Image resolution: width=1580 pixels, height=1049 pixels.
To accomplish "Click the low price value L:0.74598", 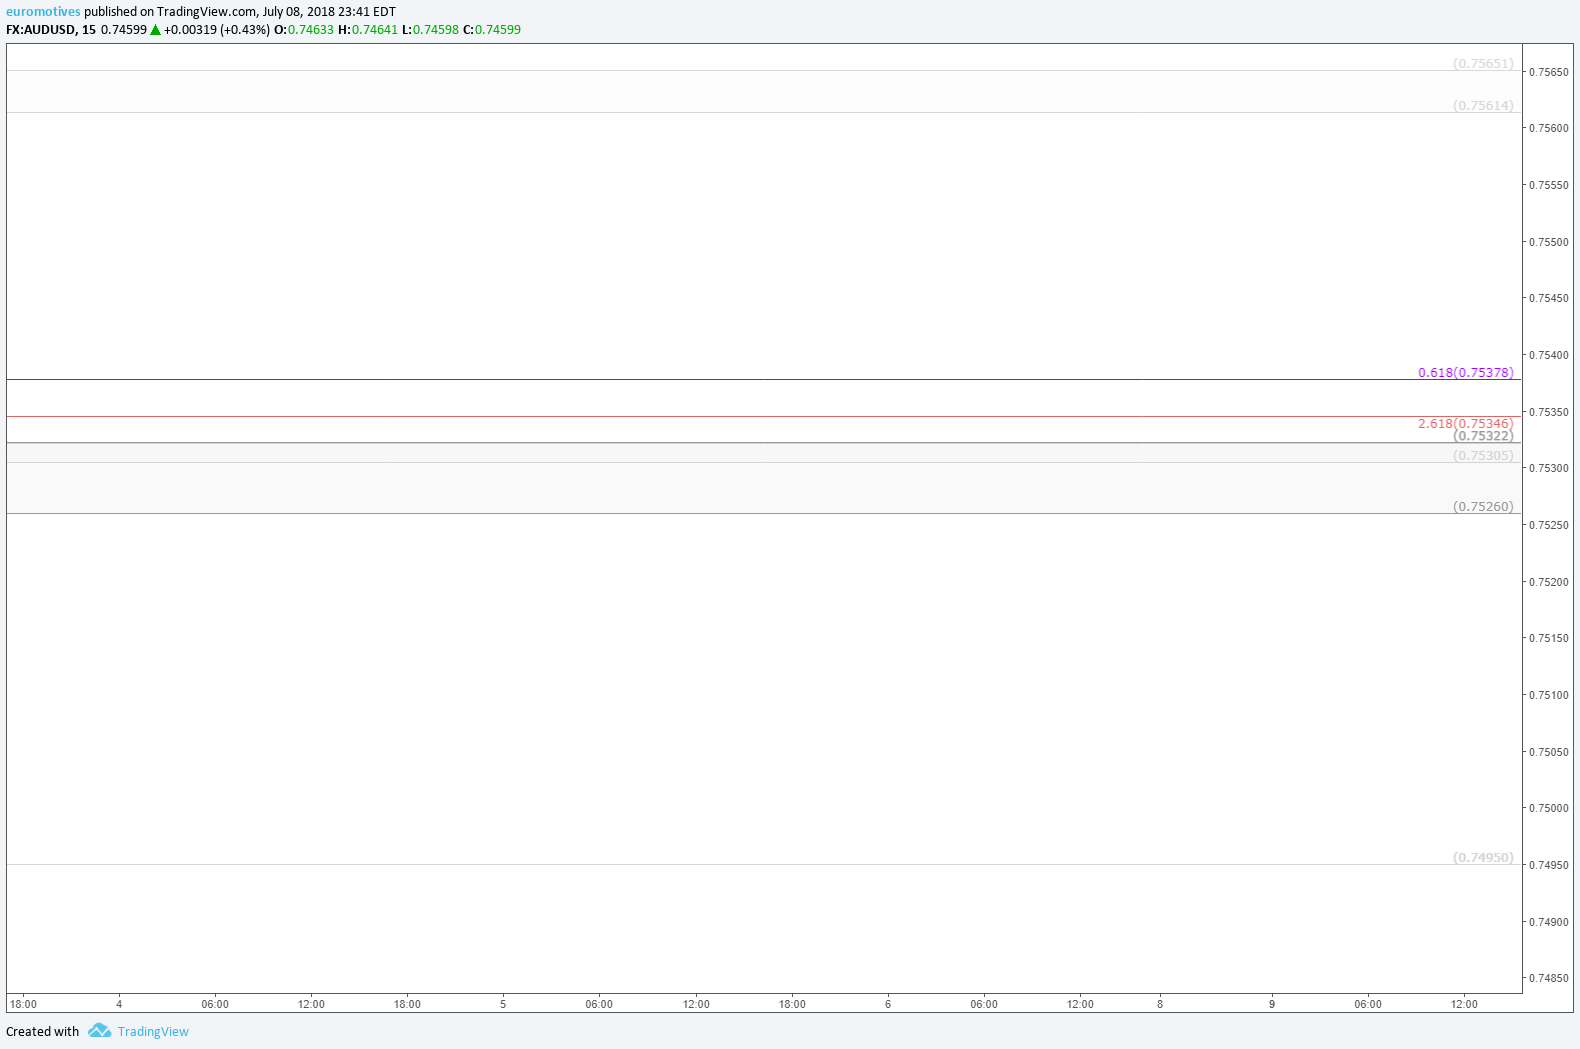I will (430, 30).
